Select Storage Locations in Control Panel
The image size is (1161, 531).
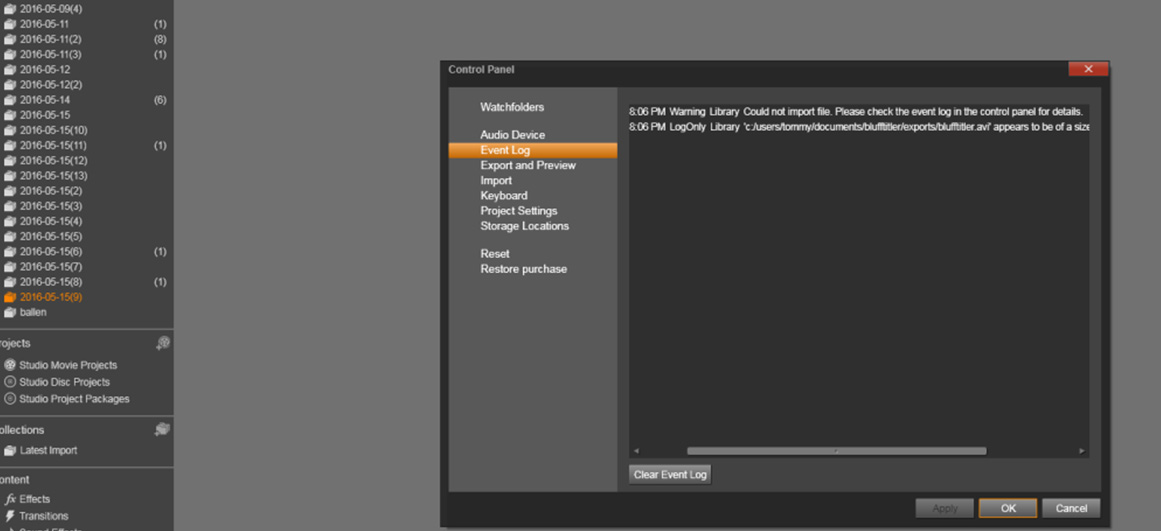pos(524,226)
